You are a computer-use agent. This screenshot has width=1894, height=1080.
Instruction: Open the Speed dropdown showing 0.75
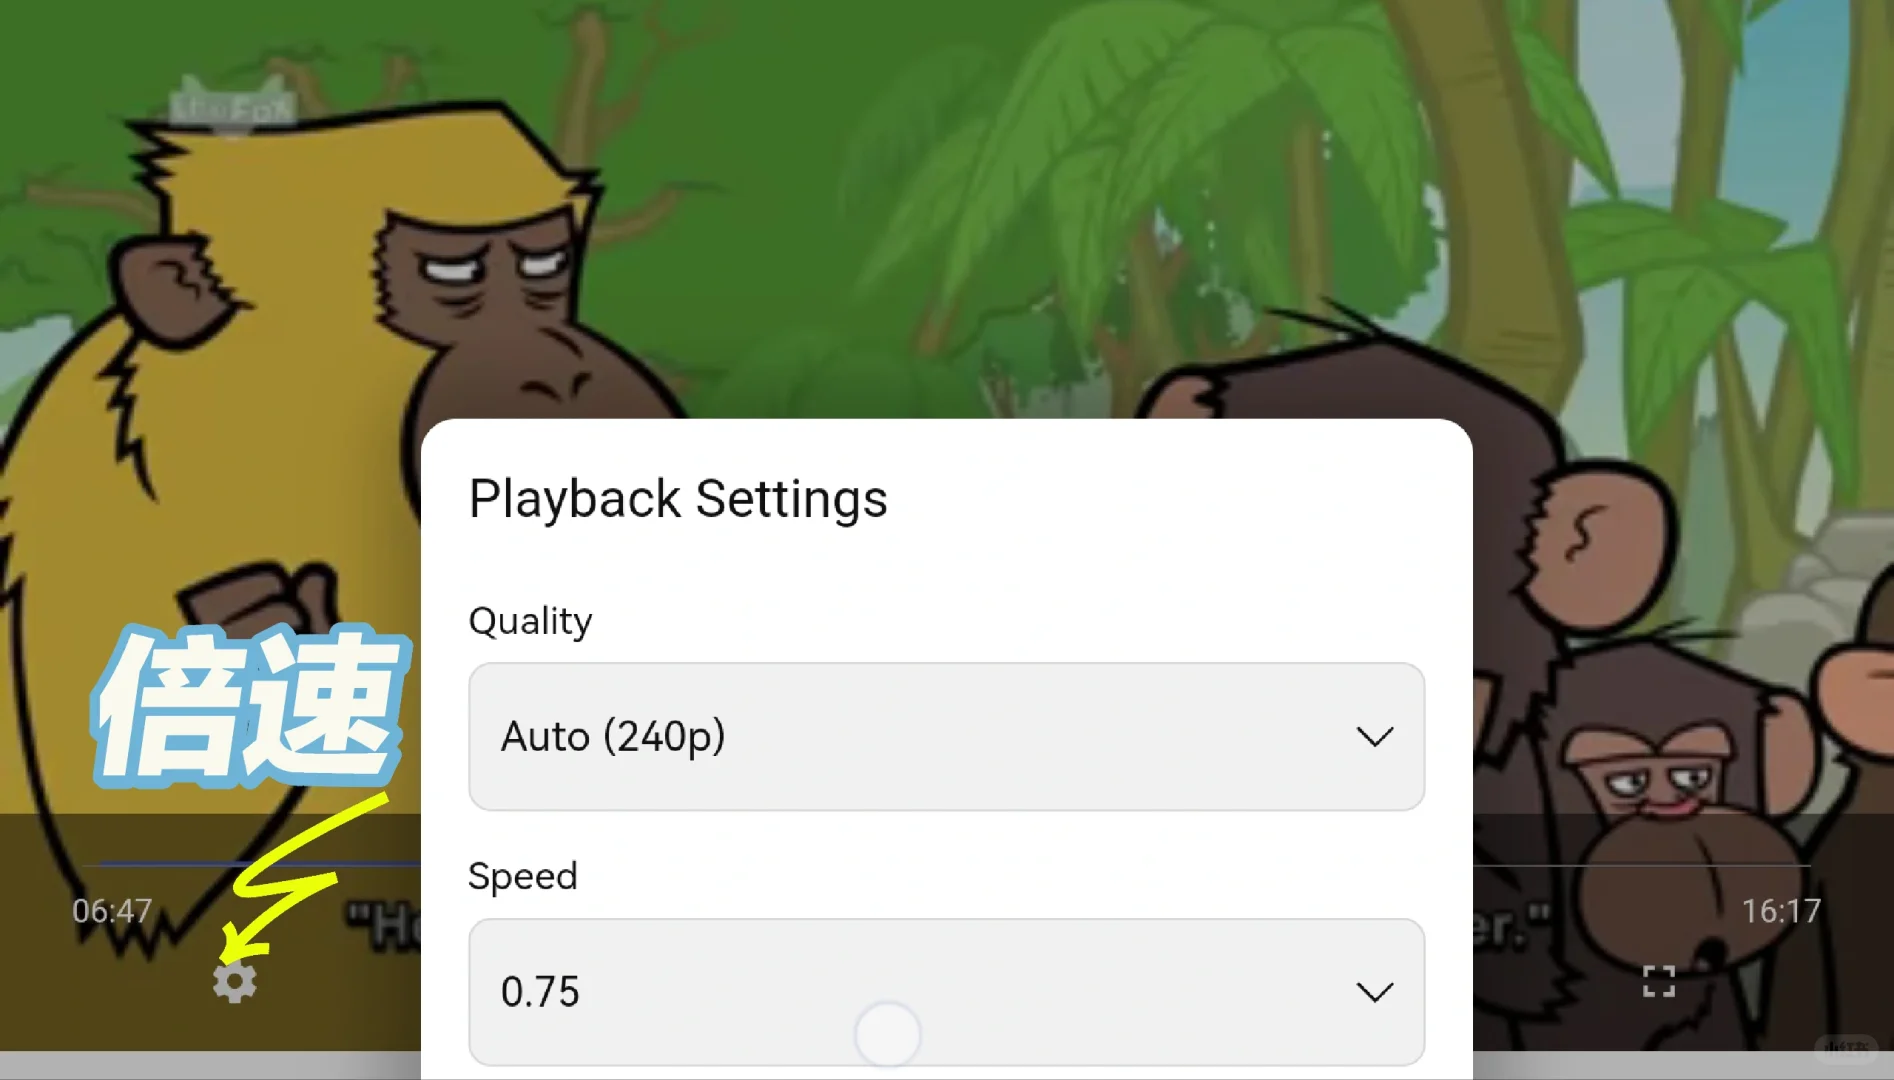point(946,992)
